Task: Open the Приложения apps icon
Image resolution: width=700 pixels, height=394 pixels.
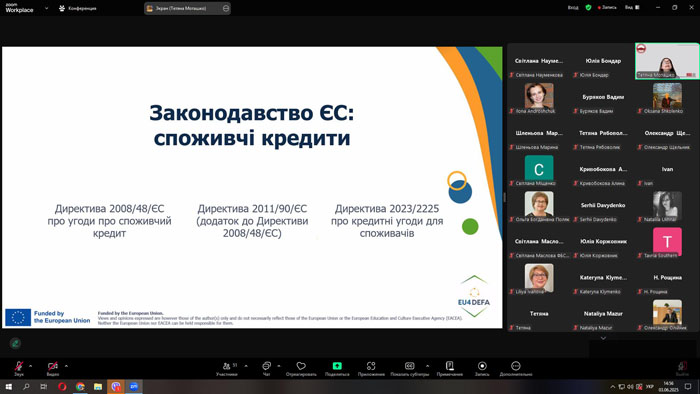Action: pyautogui.click(x=371, y=369)
